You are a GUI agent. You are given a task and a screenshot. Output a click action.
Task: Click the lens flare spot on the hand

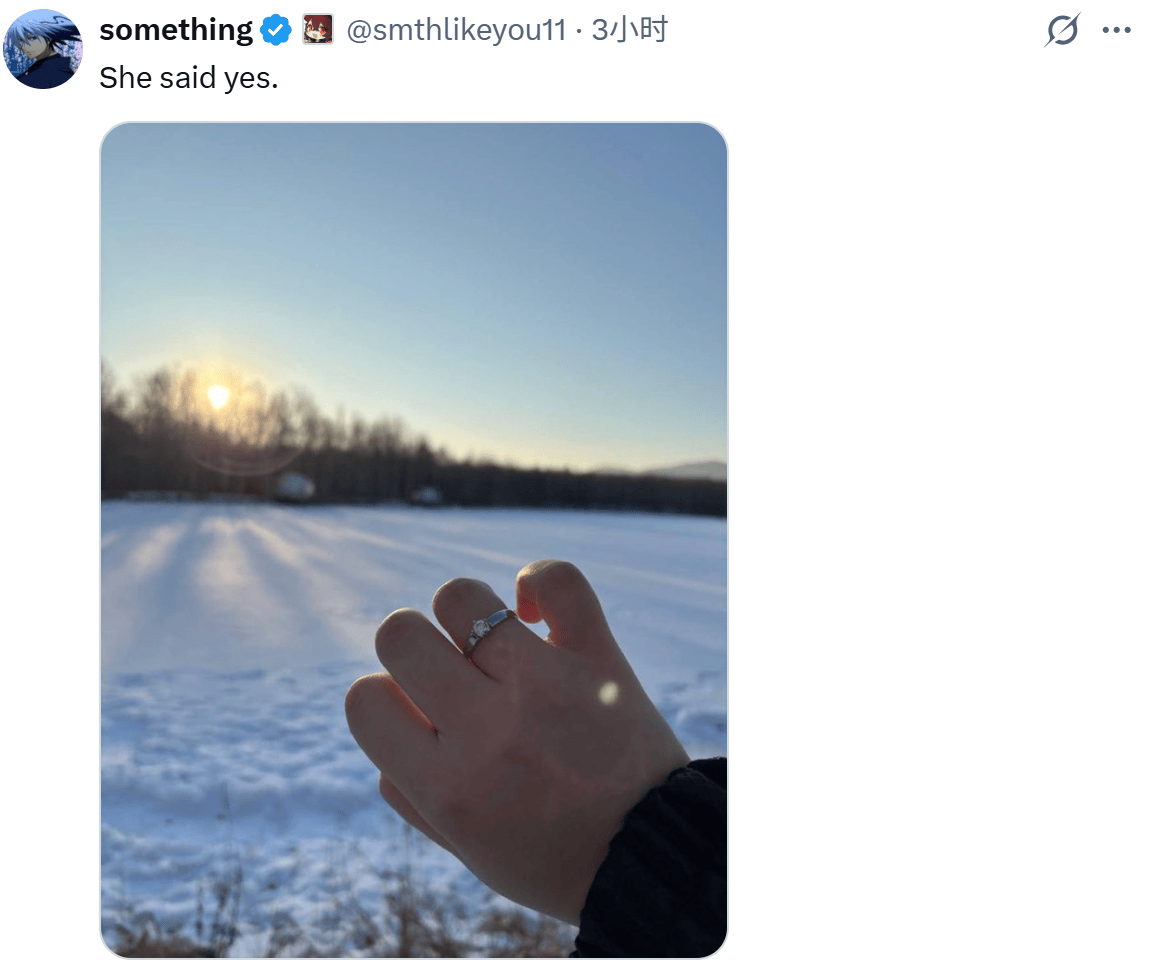608,692
